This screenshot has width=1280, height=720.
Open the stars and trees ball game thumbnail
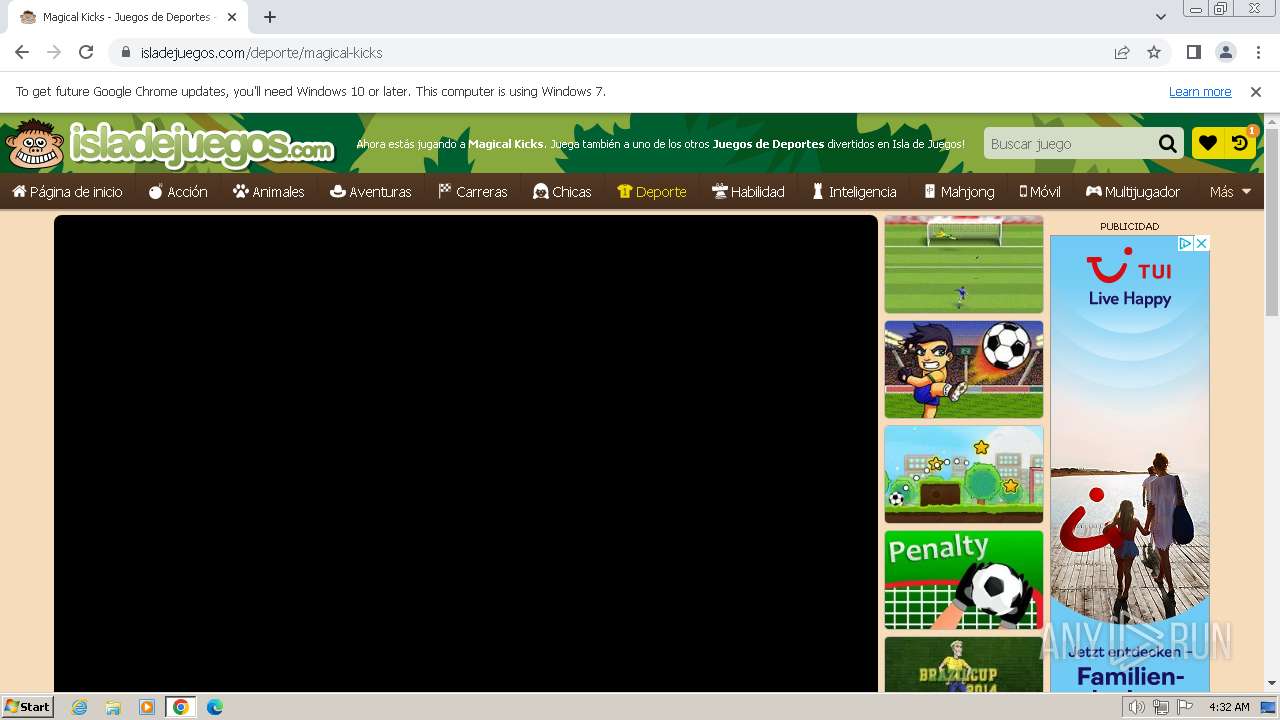point(964,474)
